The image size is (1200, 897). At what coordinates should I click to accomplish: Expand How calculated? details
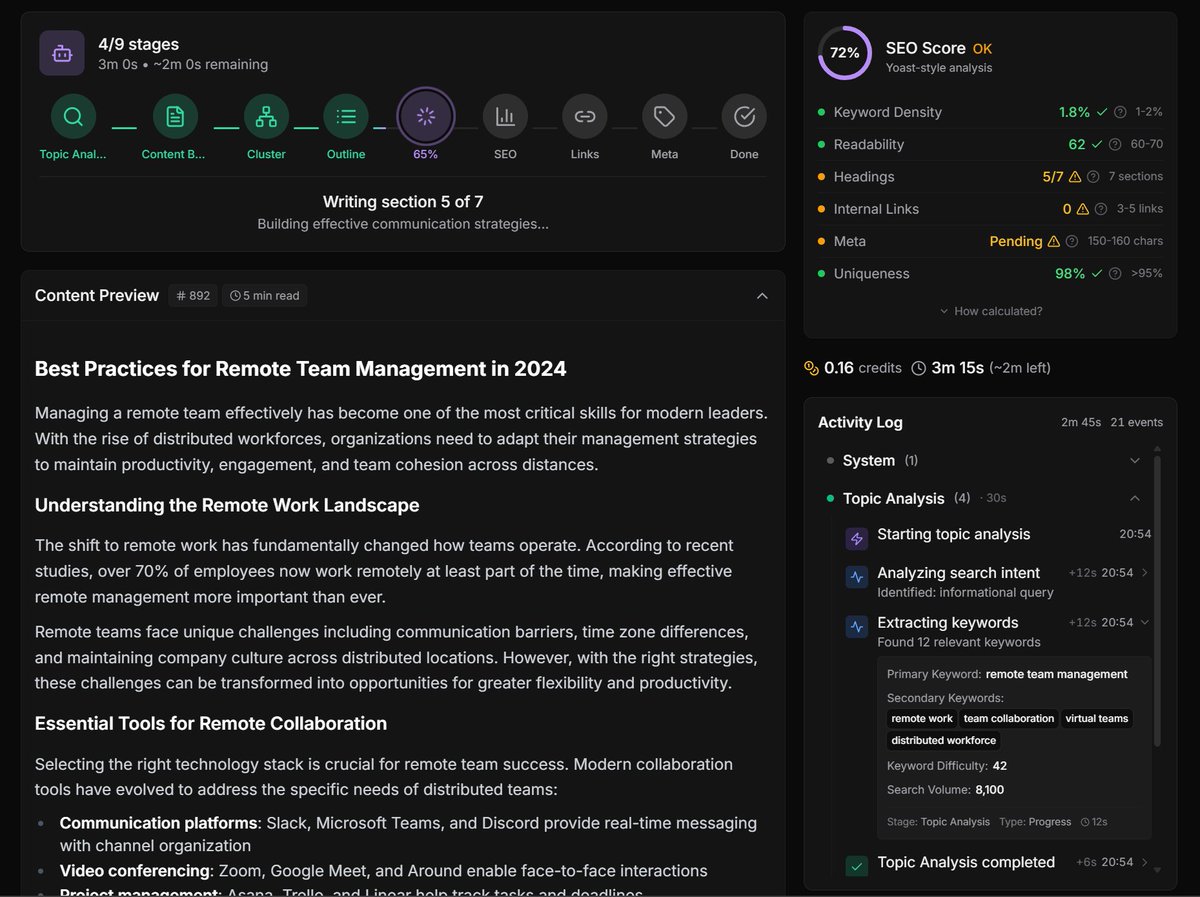[x=991, y=311]
